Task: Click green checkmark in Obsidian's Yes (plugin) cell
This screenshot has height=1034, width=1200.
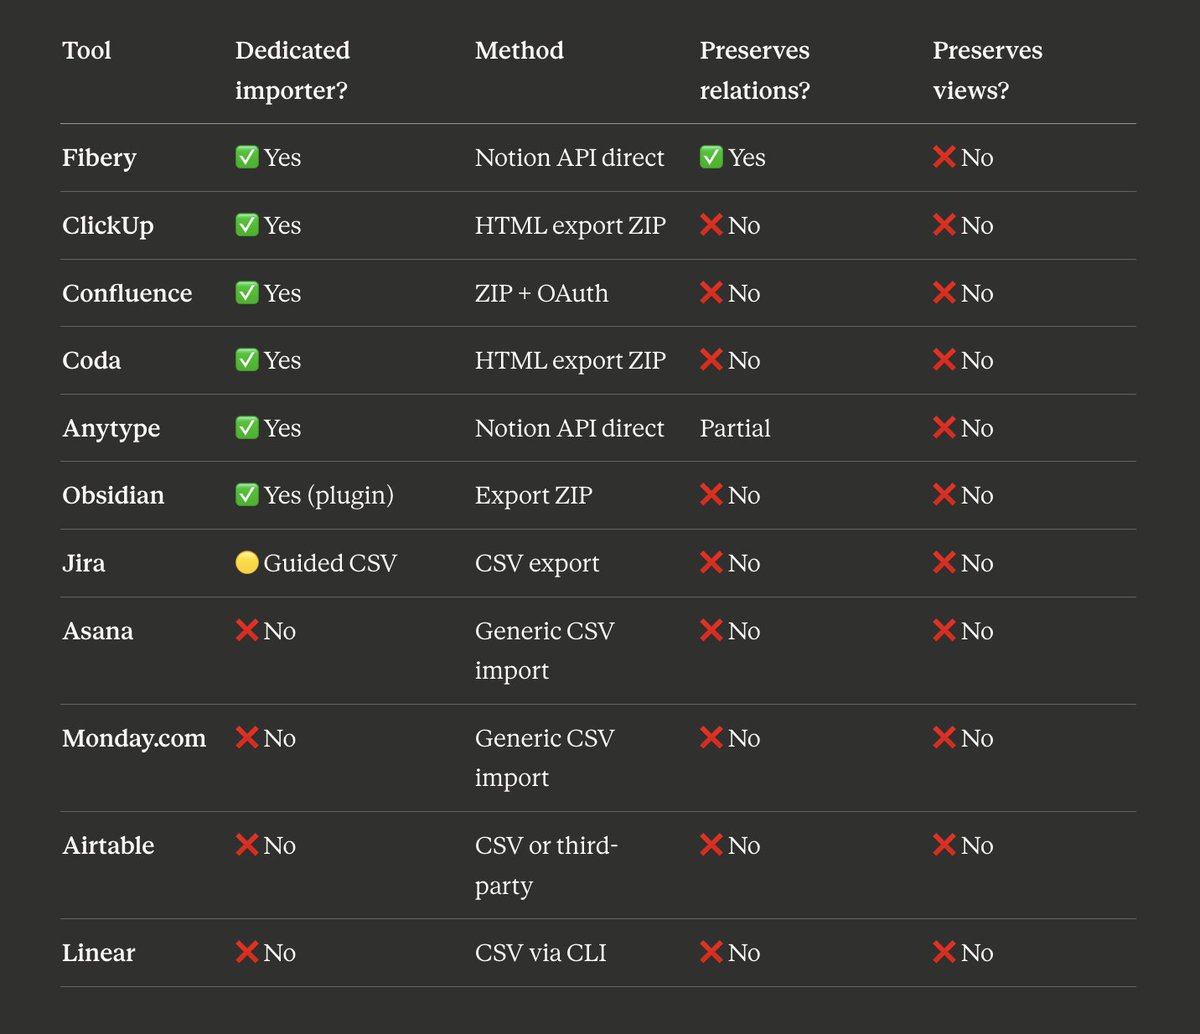Action: (247, 495)
